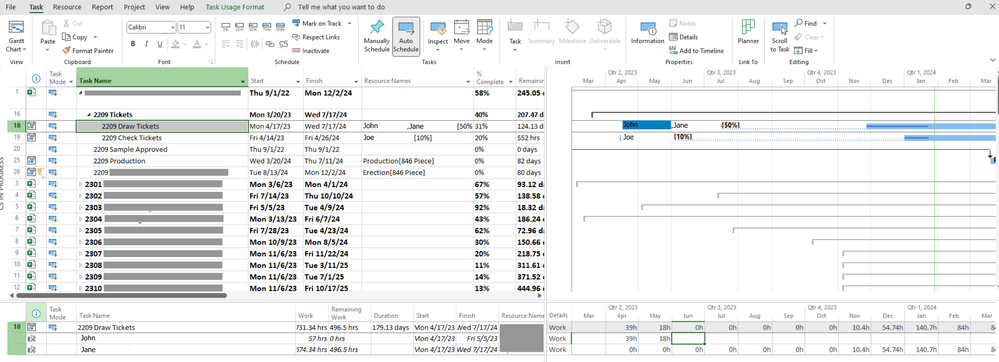This screenshot has height=362, width=999.
Task: Expand the 2301 summary task row
Action: (x=80, y=184)
